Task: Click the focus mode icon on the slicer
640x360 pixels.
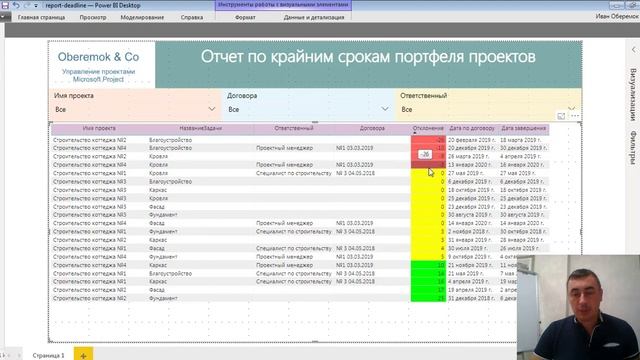Action: [561, 116]
